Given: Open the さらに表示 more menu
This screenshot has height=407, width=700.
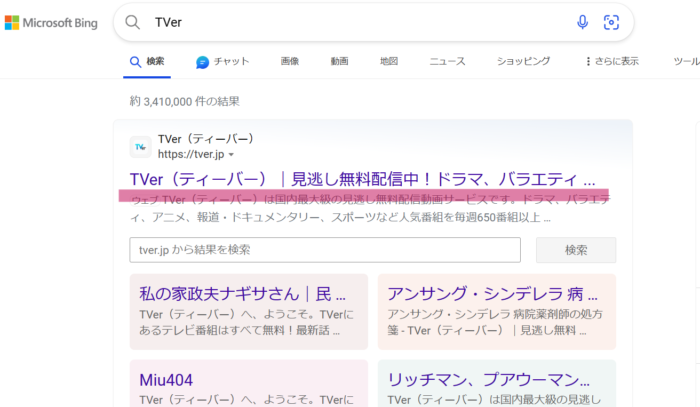Looking at the screenshot, I should 612,61.
